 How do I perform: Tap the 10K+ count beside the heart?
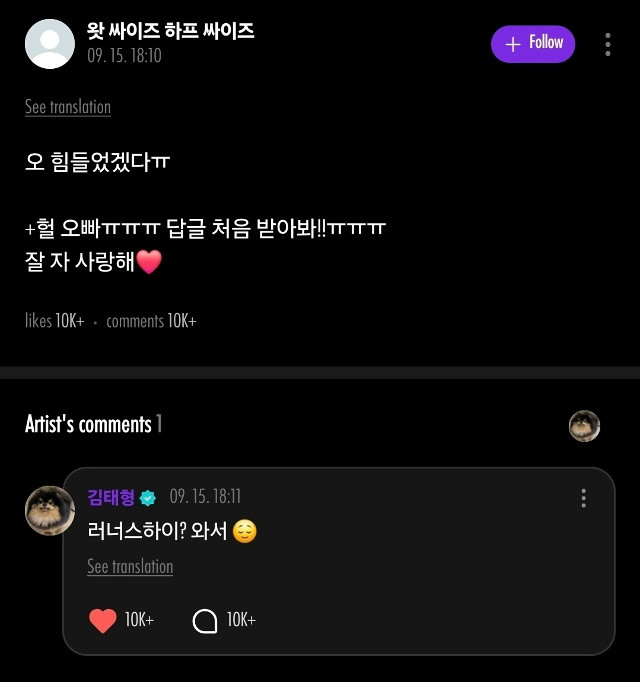139,621
